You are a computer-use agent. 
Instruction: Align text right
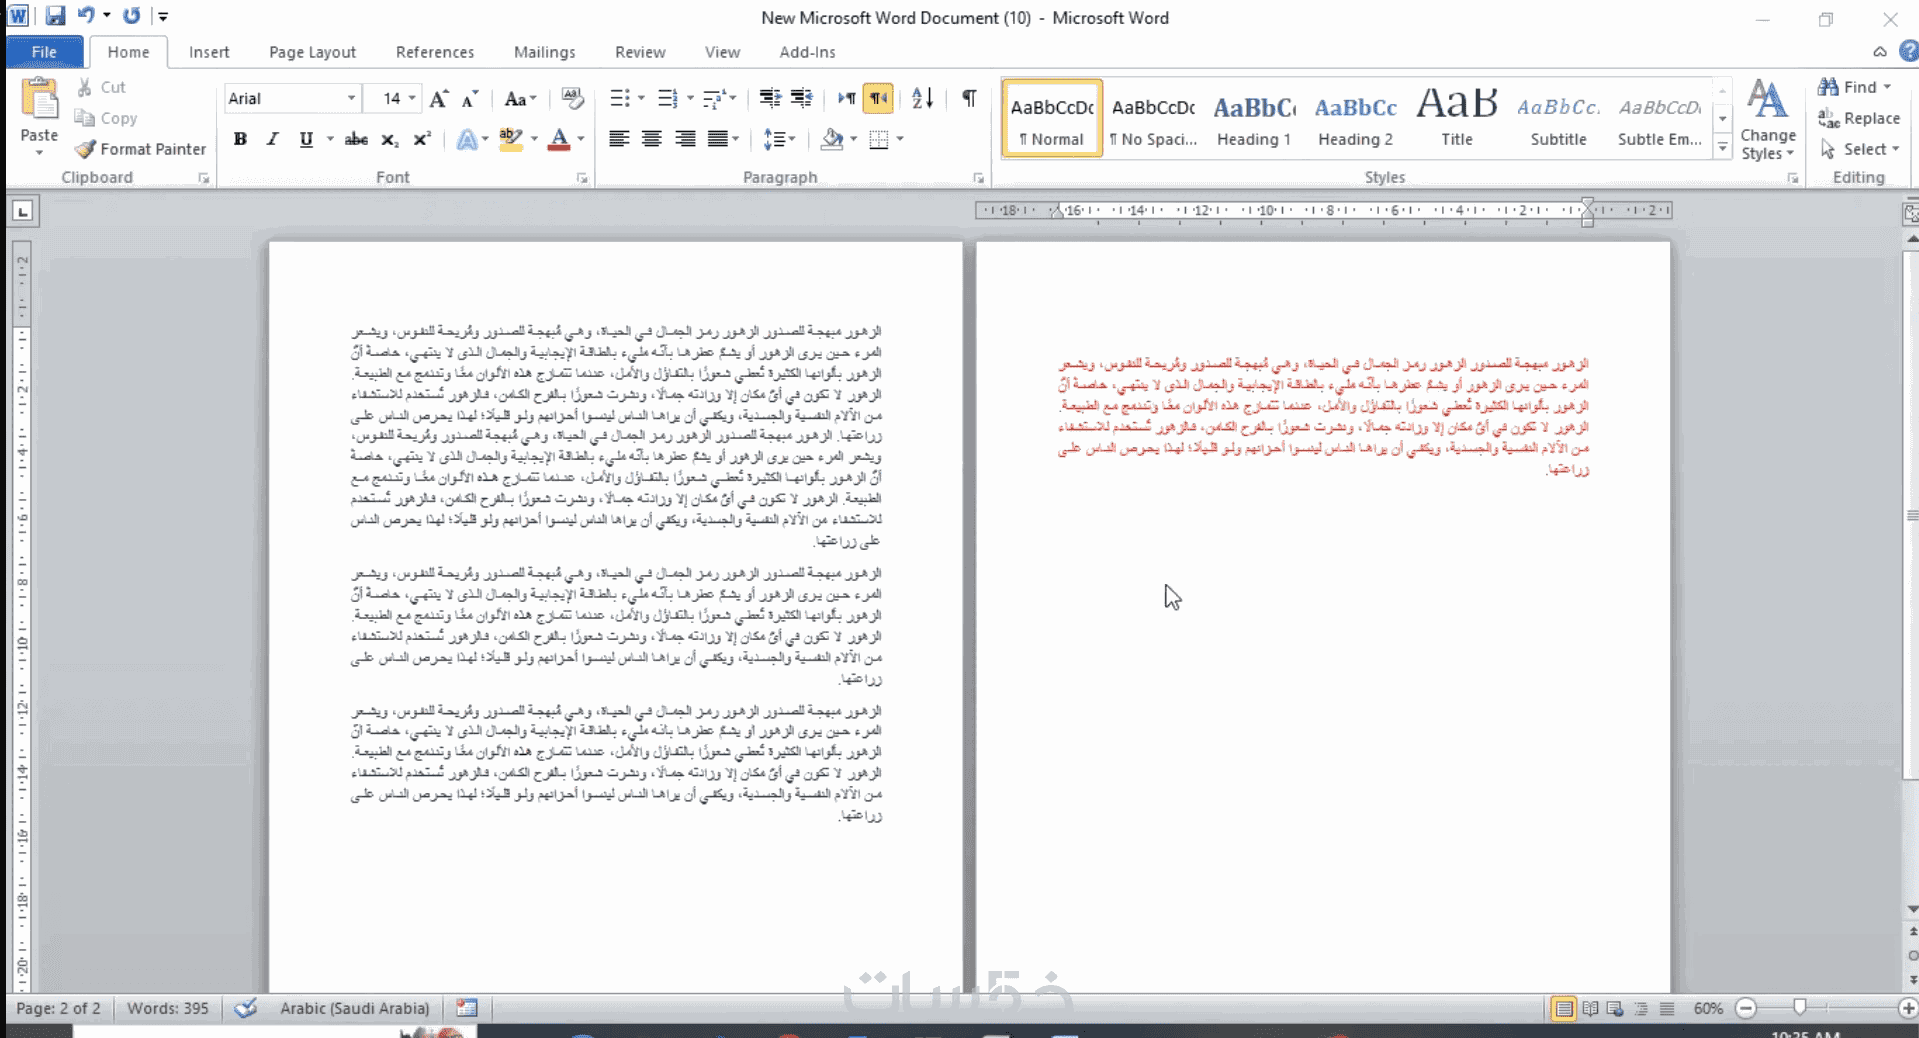coord(685,139)
